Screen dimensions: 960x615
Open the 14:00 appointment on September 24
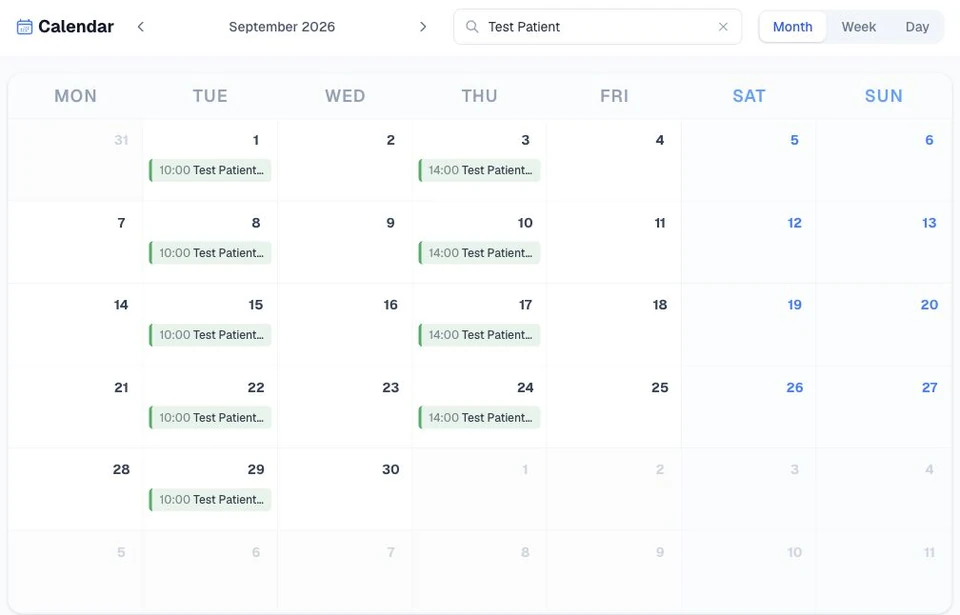(479, 418)
